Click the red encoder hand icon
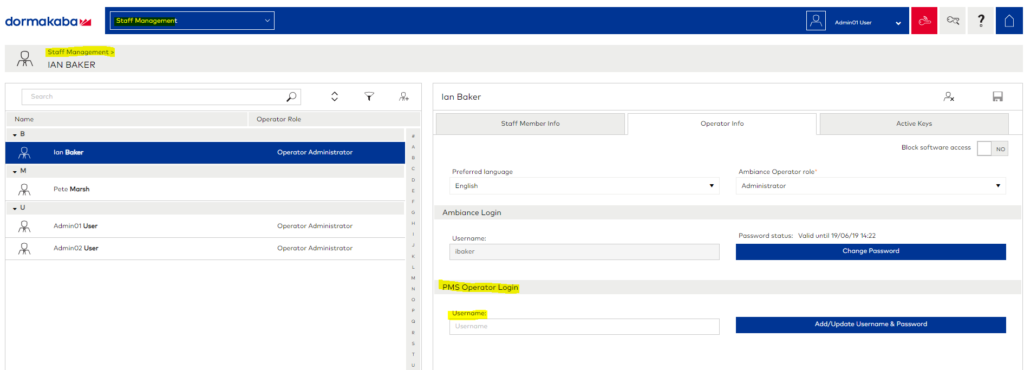1024x370 pixels. click(x=923, y=21)
